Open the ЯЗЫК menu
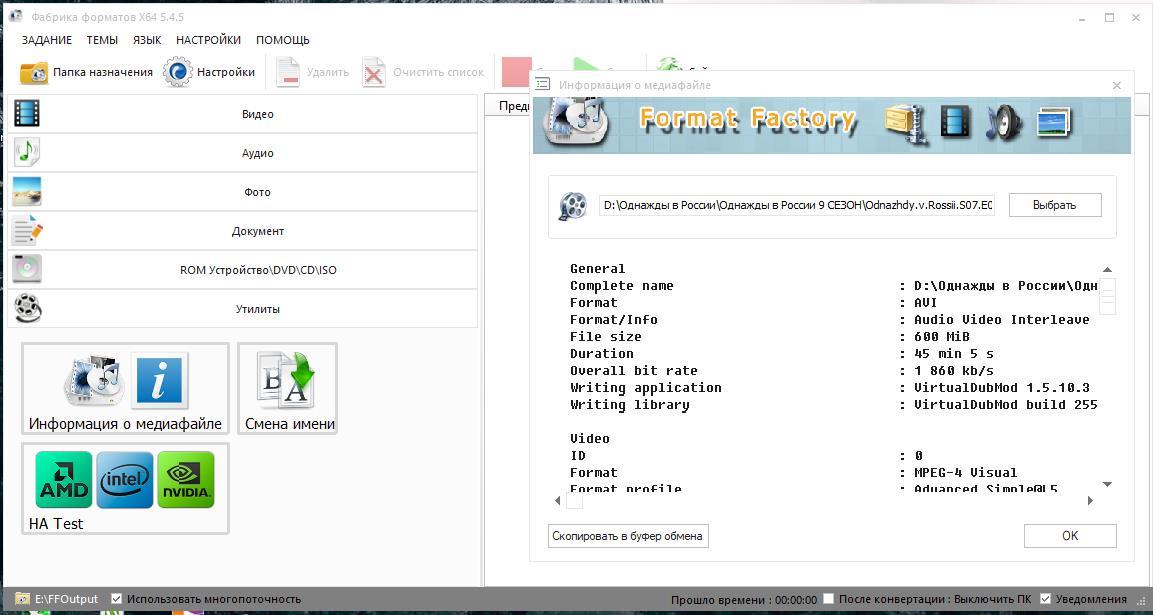Screen dimensions: 1153x615 (147, 40)
